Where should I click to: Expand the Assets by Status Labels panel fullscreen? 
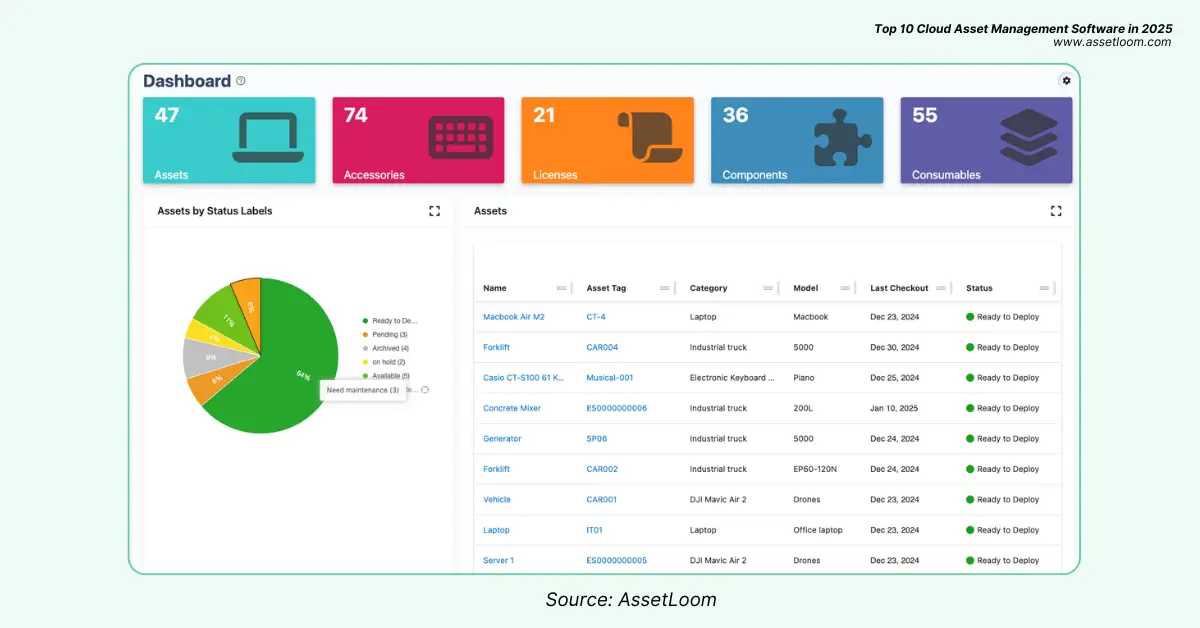[x=434, y=211]
